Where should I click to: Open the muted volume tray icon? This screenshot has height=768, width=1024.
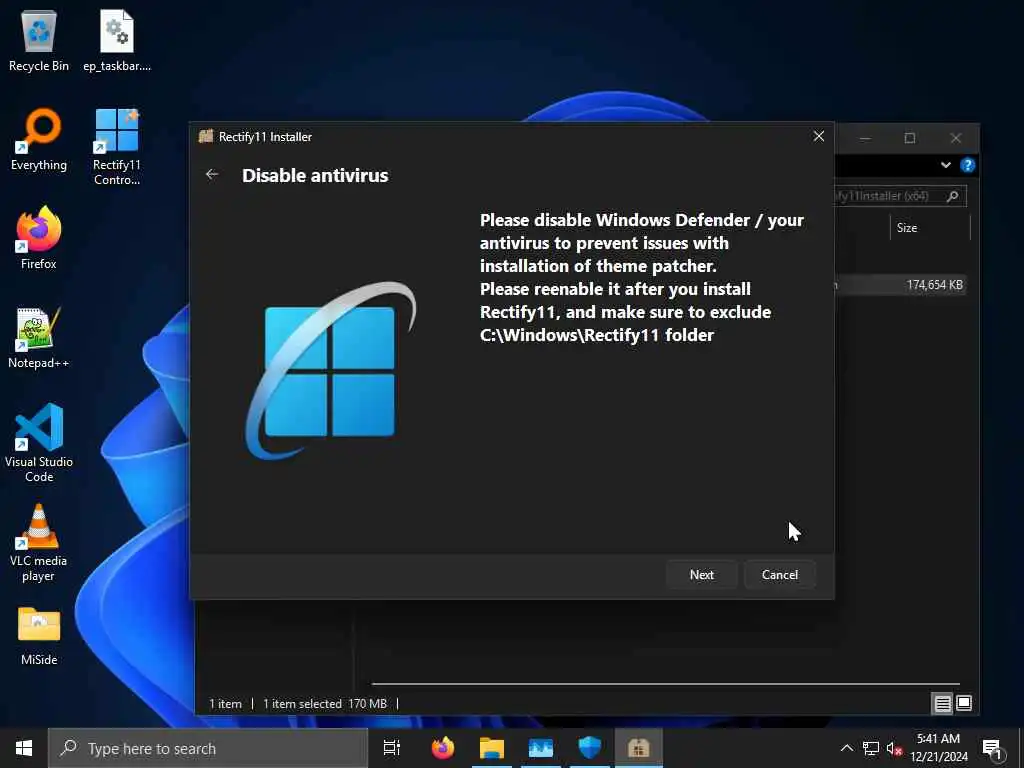click(x=894, y=748)
